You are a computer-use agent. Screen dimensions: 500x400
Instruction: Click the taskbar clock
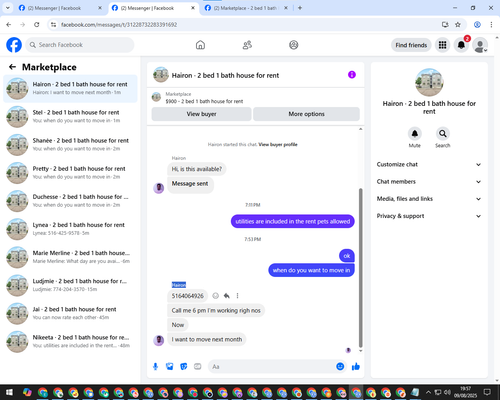click(x=466, y=392)
